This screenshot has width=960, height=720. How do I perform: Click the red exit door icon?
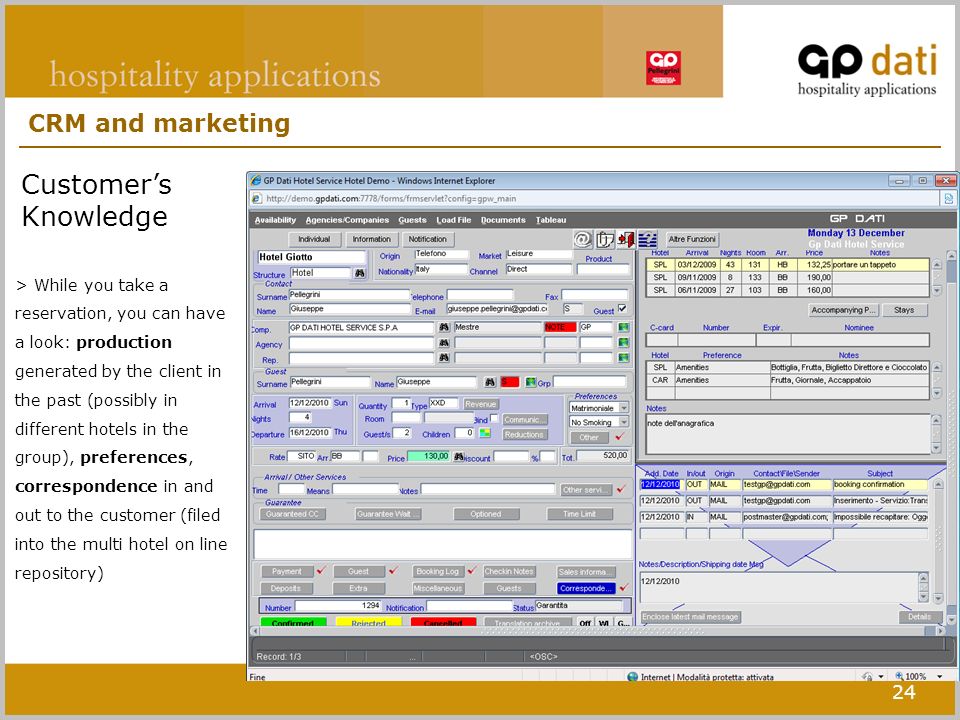pos(626,239)
